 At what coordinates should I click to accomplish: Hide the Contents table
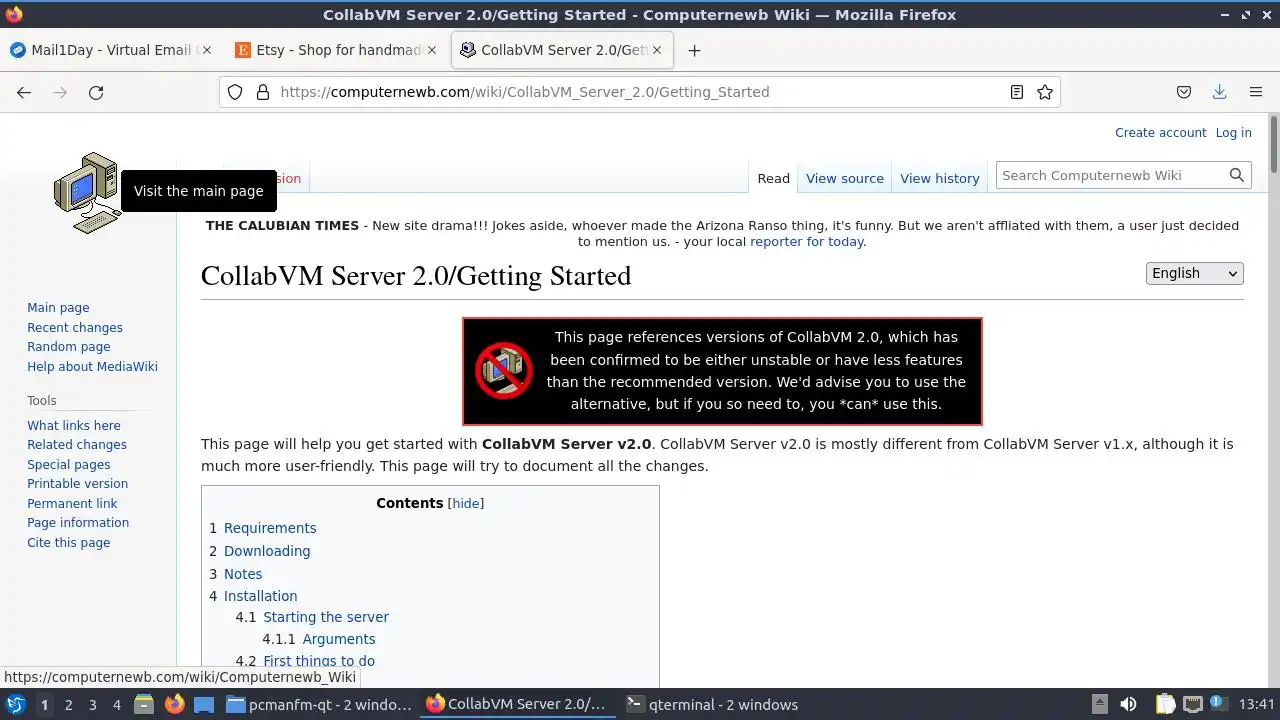point(466,503)
